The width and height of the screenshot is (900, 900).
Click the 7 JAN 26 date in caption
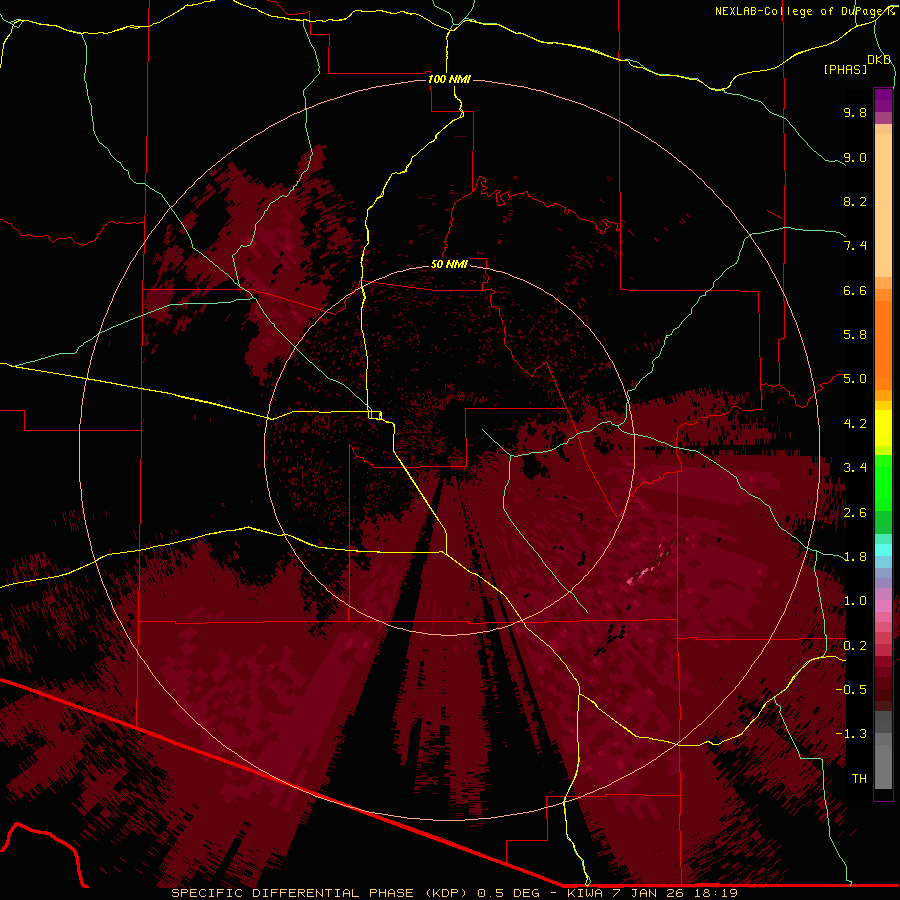646,893
